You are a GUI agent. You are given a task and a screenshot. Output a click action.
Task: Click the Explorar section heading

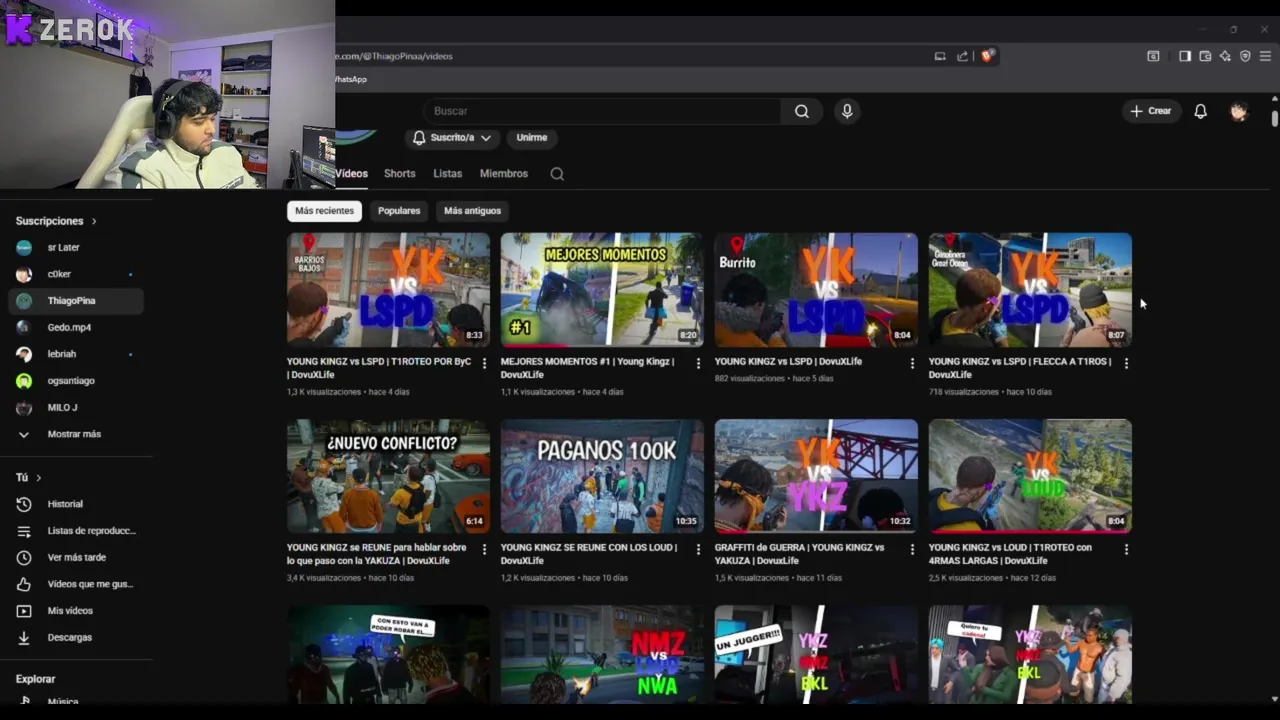pos(35,679)
